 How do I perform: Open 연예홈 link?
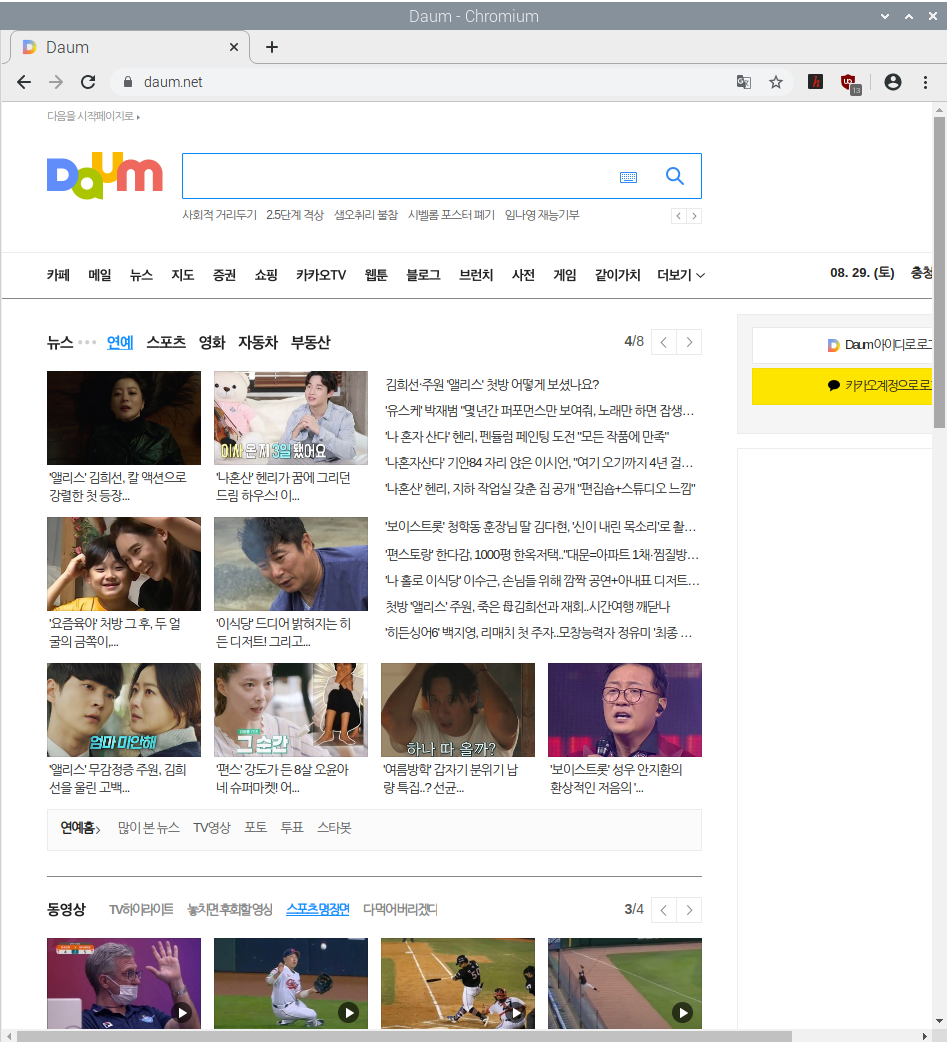[80, 828]
